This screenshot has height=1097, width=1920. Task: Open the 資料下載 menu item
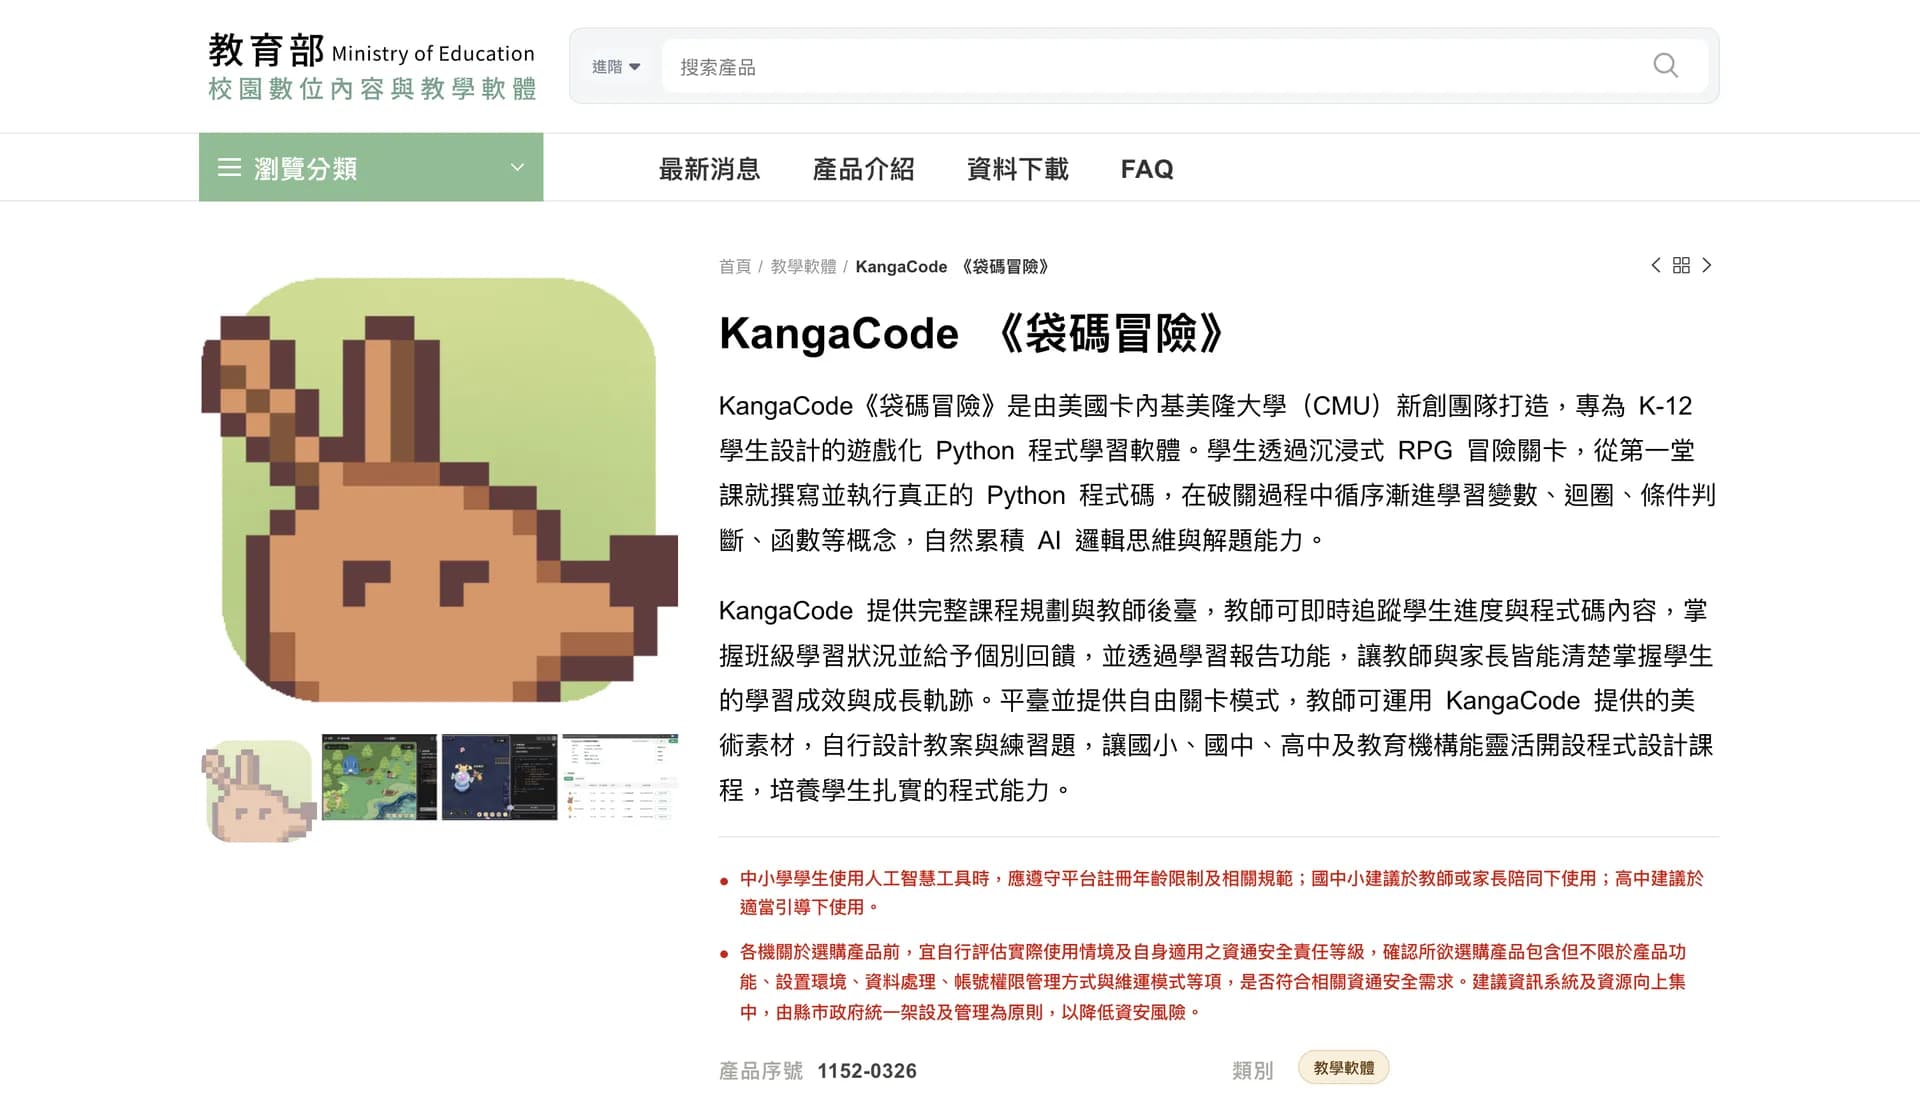coord(1017,169)
